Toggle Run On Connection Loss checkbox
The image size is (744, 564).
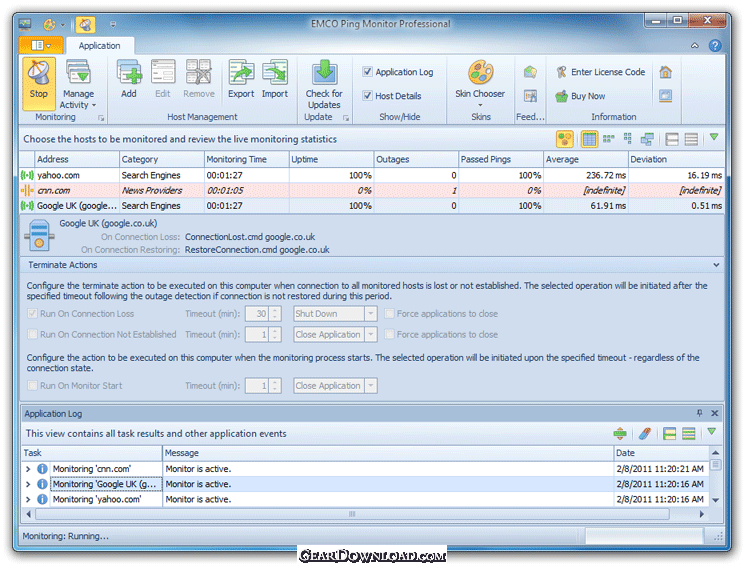pyautogui.click(x=32, y=314)
